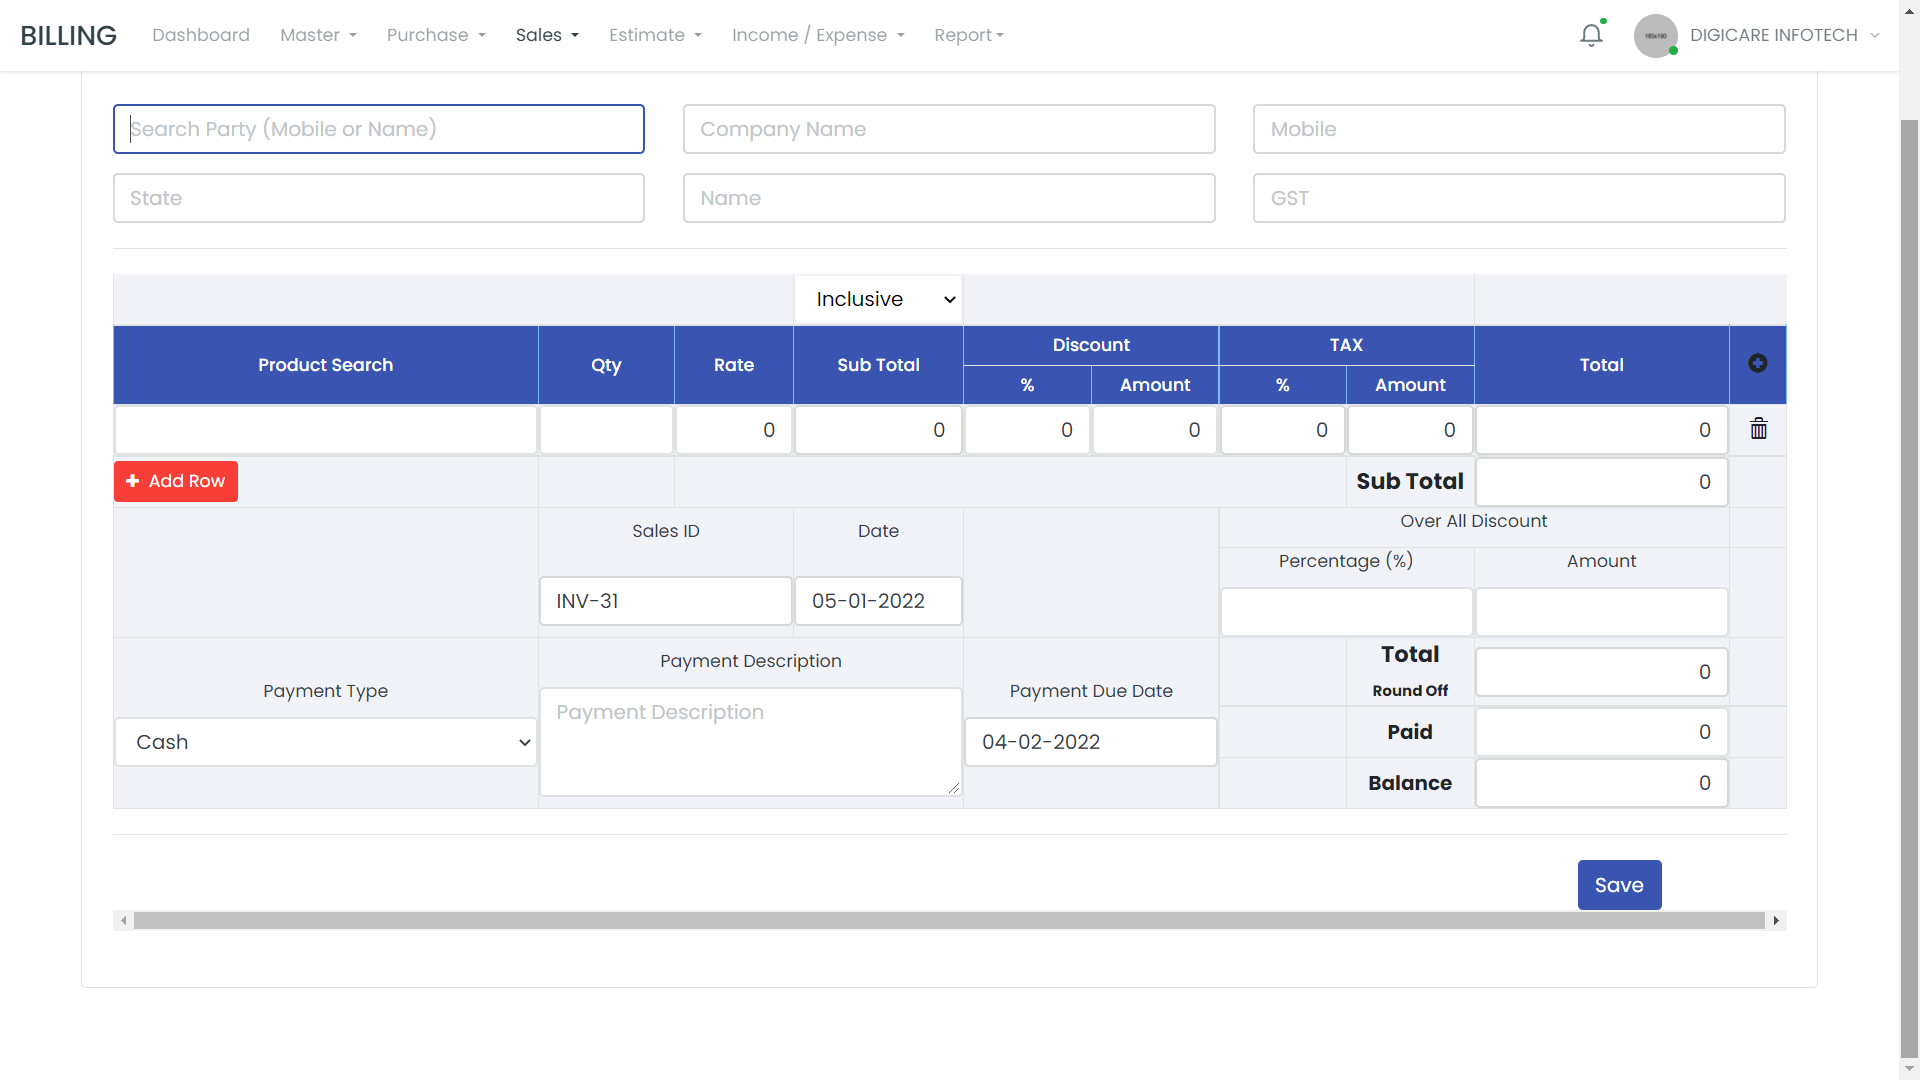This screenshot has height=1080, width=1920.
Task: Open the notifications bell
Action: pos(1591,35)
